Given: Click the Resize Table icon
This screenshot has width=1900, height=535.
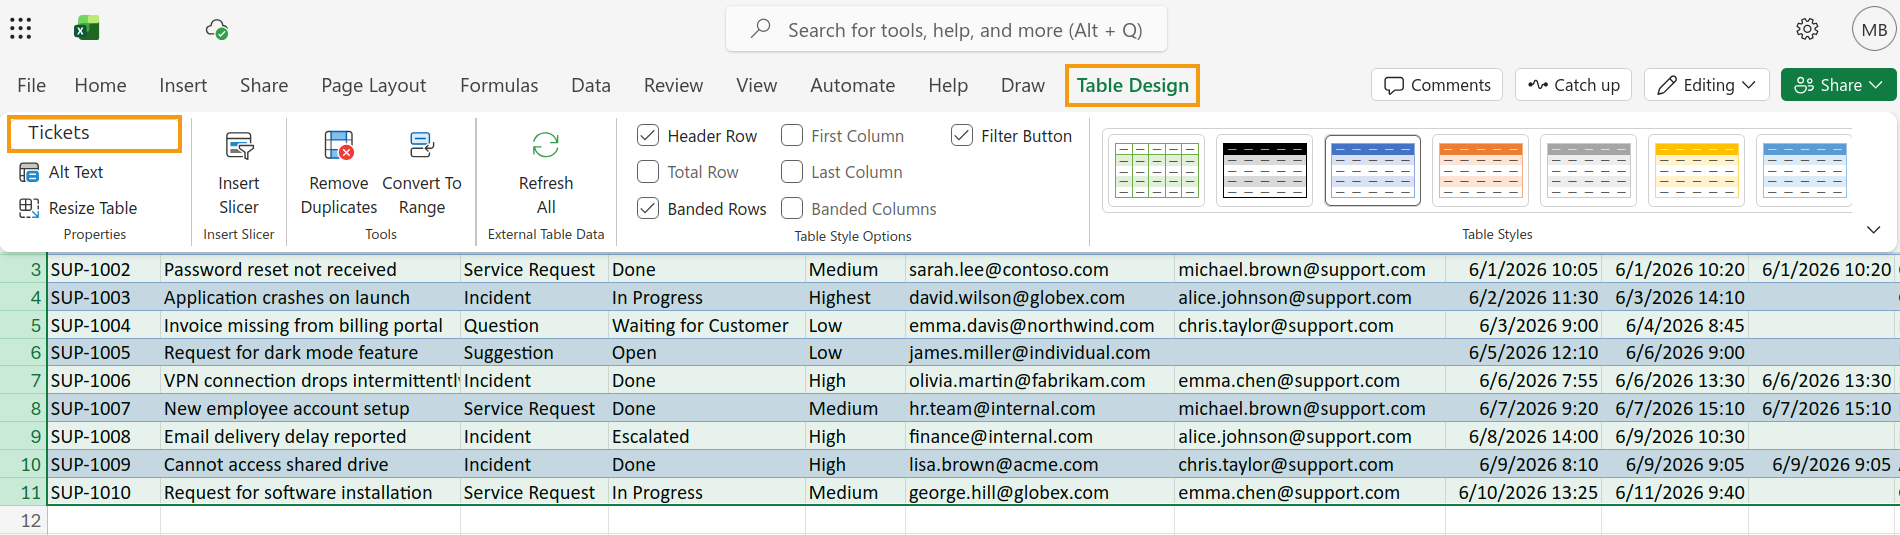Looking at the screenshot, I should 29,208.
